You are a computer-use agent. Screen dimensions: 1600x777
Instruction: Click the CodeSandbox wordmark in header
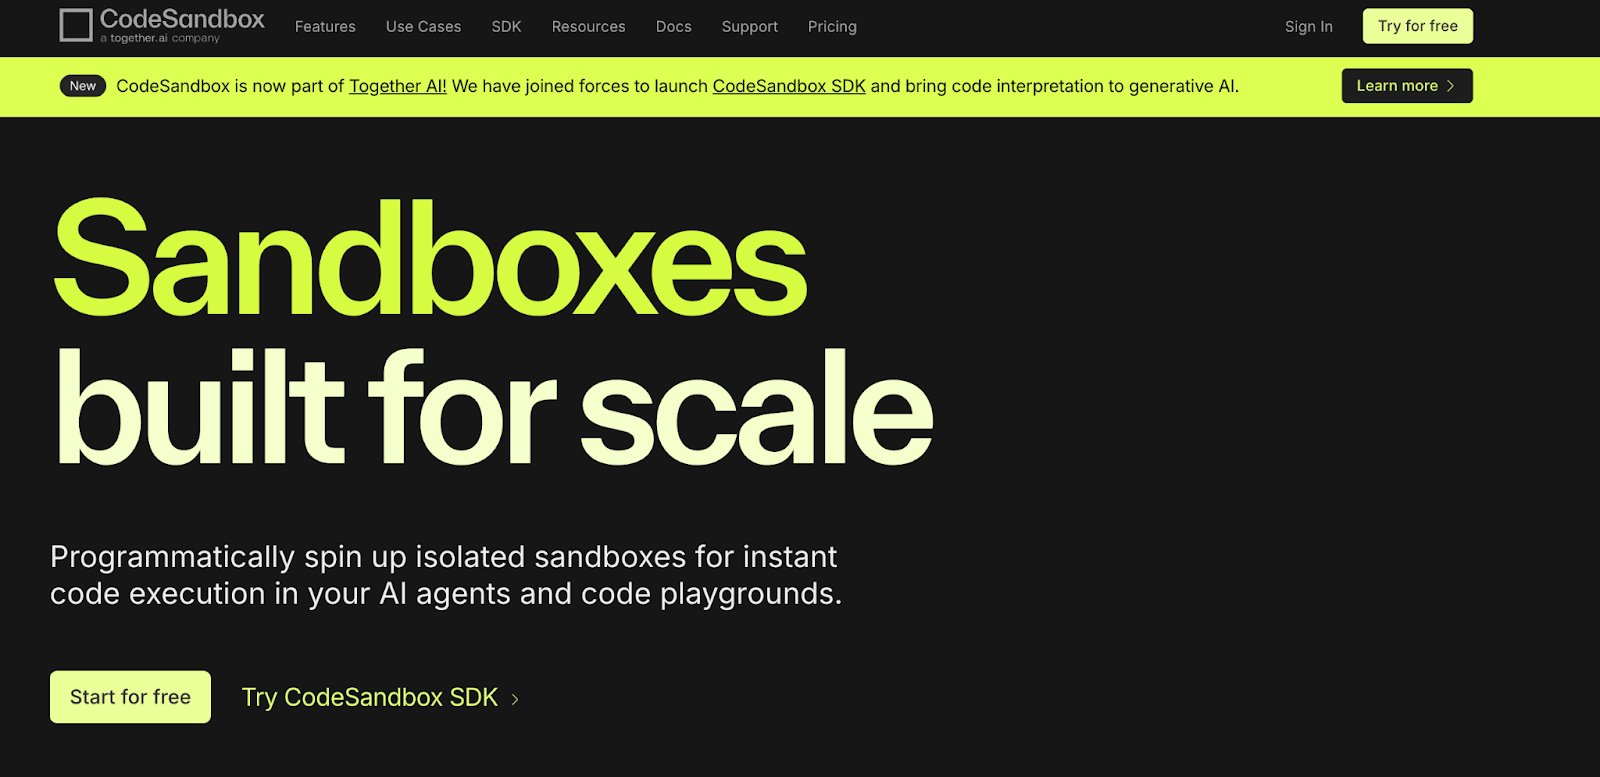click(182, 19)
